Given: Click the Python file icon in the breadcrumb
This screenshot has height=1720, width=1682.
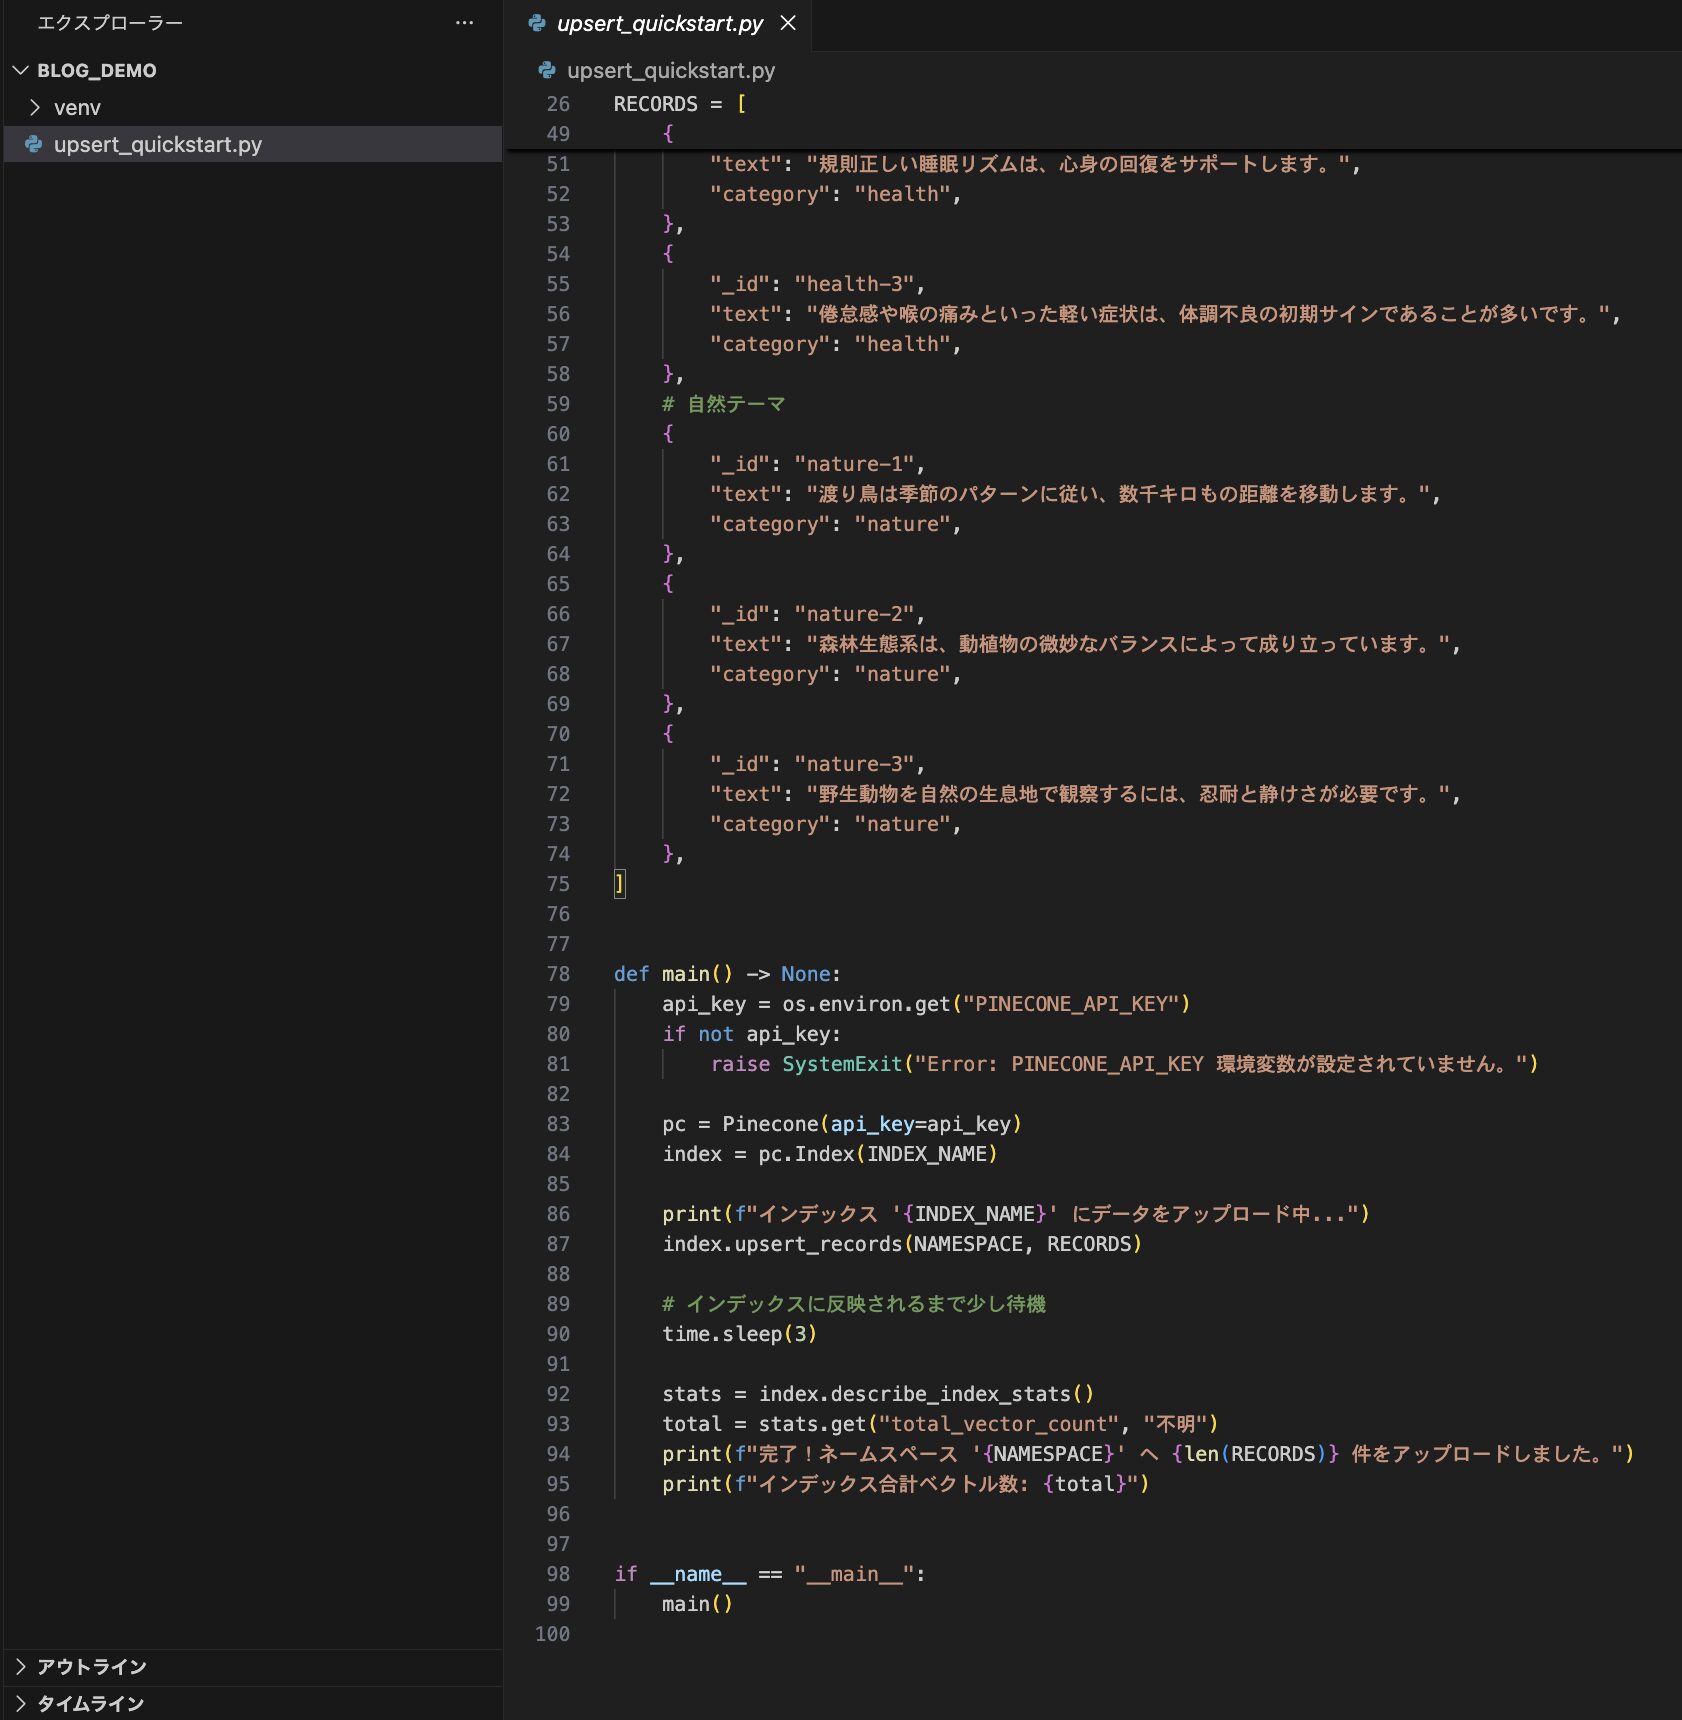Looking at the screenshot, I should point(547,70).
